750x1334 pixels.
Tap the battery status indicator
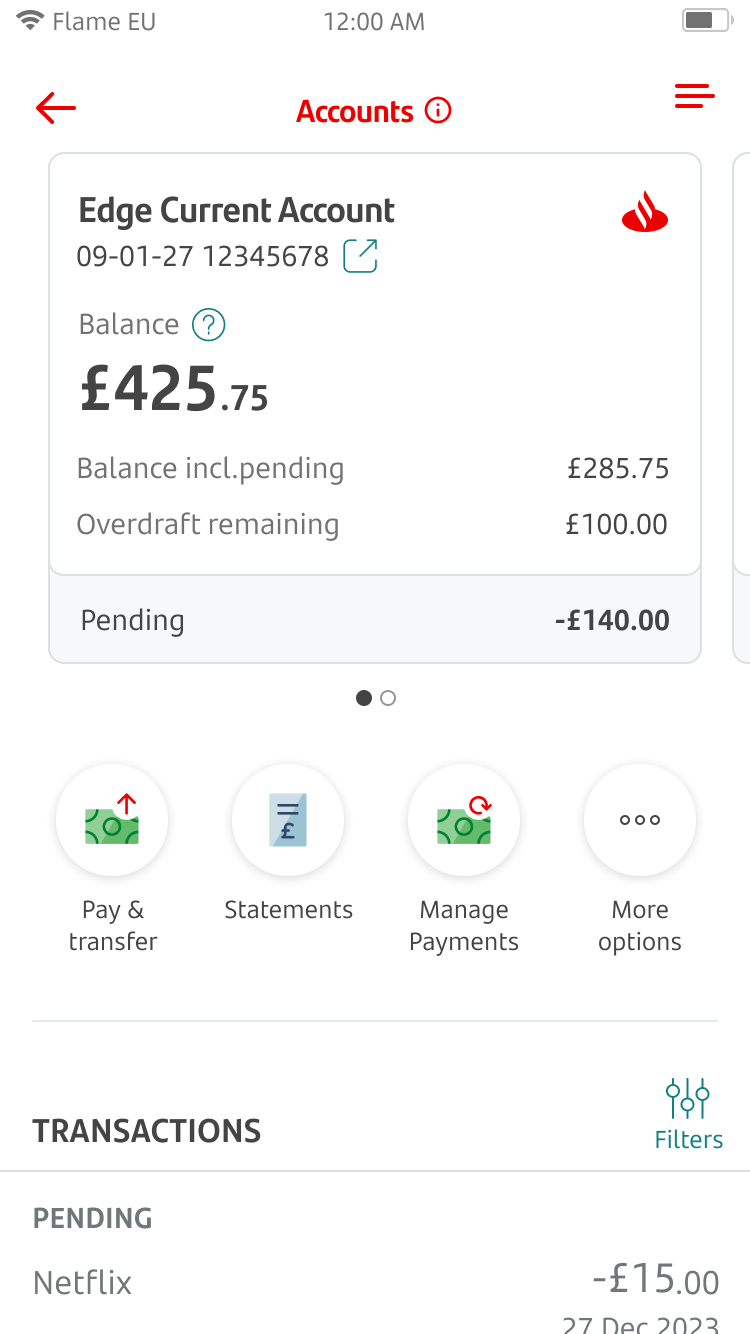pyautogui.click(x=708, y=20)
